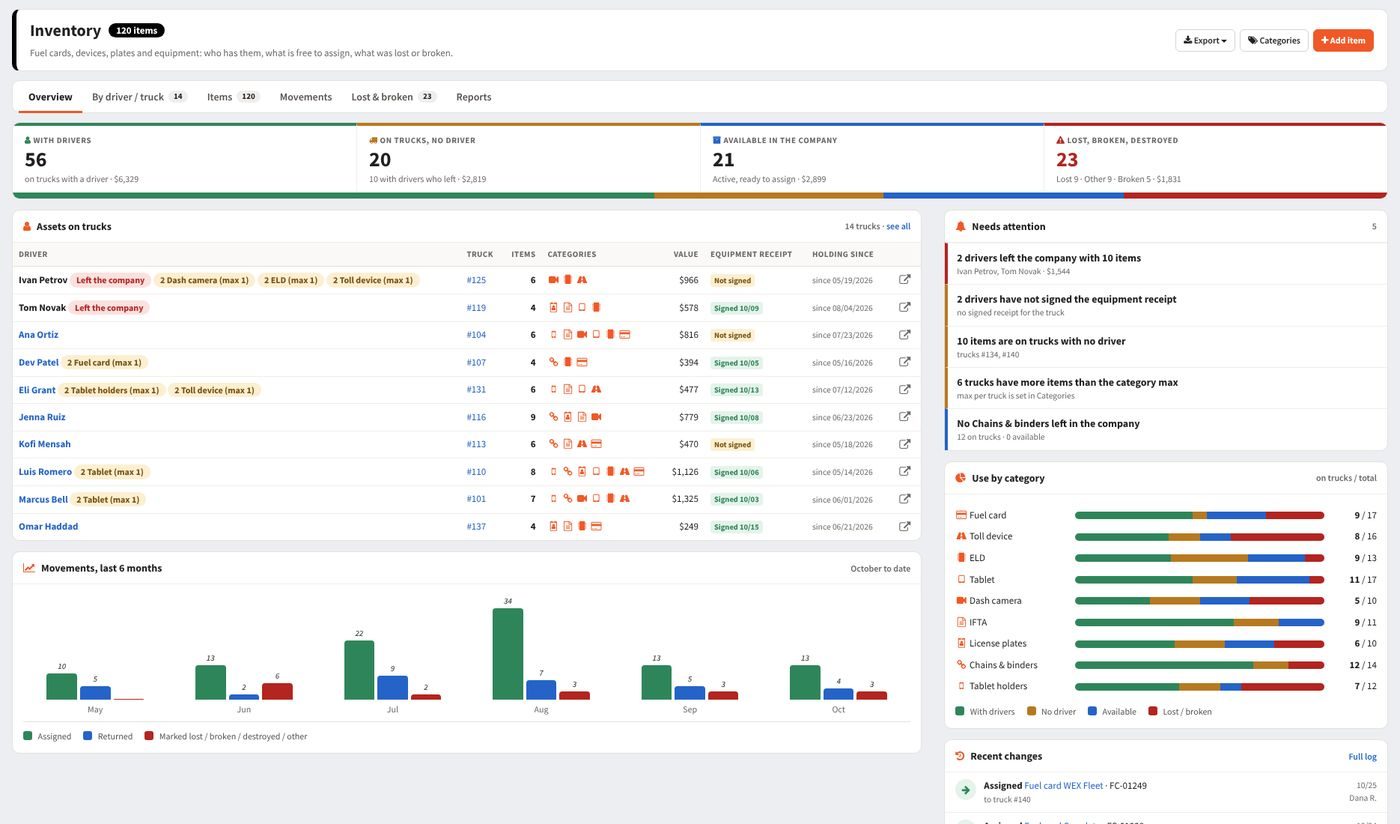This screenshot has height=824, width=1400.
Task: Click the Dash camera icon in Use by category
Action: [x=961, y=601]
